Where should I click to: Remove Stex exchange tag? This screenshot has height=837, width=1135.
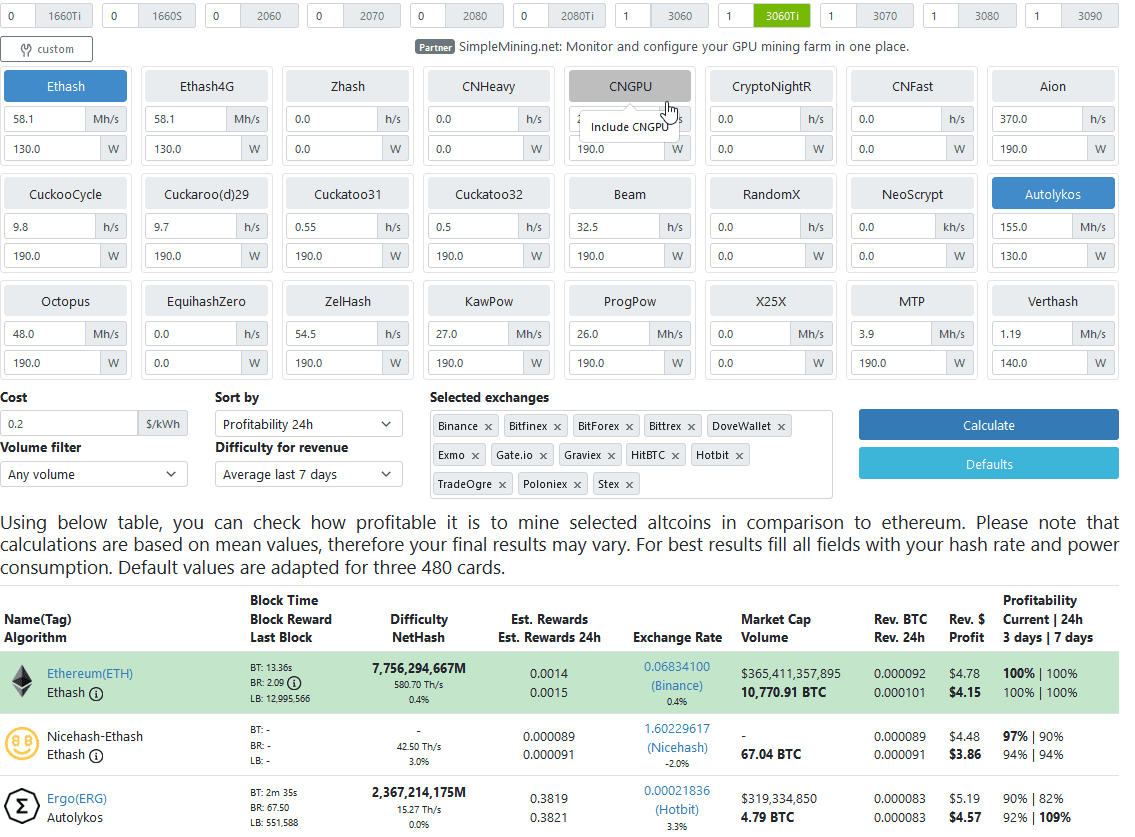point(630,484)
